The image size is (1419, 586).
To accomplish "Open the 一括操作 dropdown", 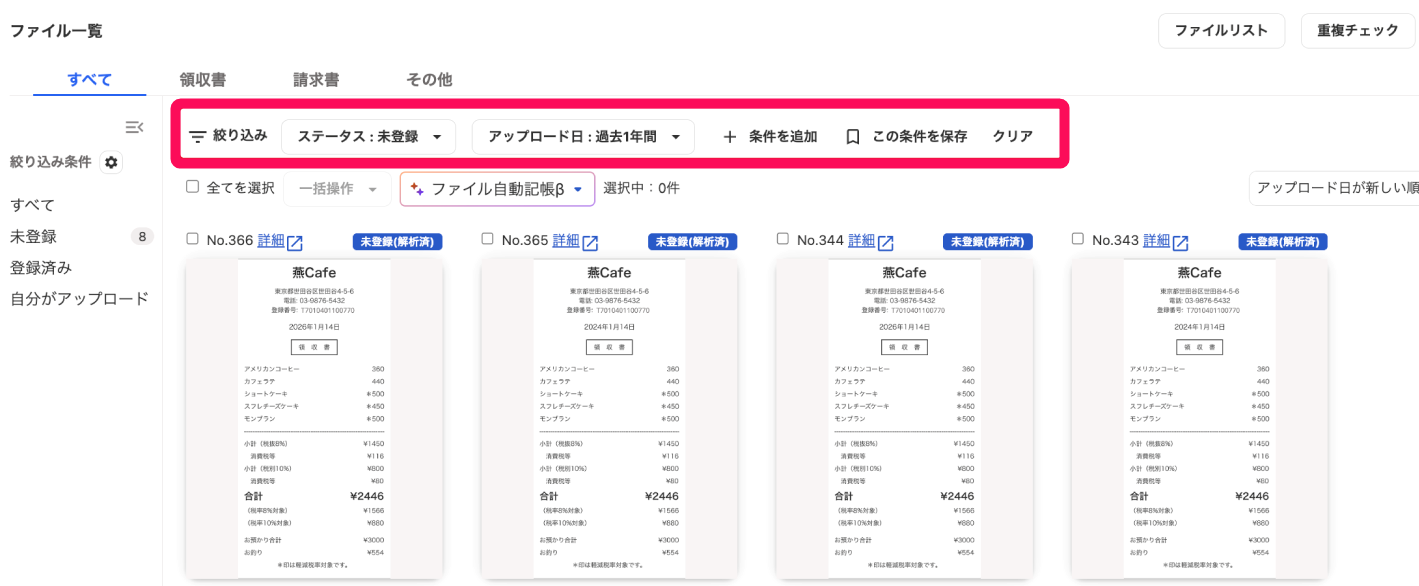I will click(337, 188).
